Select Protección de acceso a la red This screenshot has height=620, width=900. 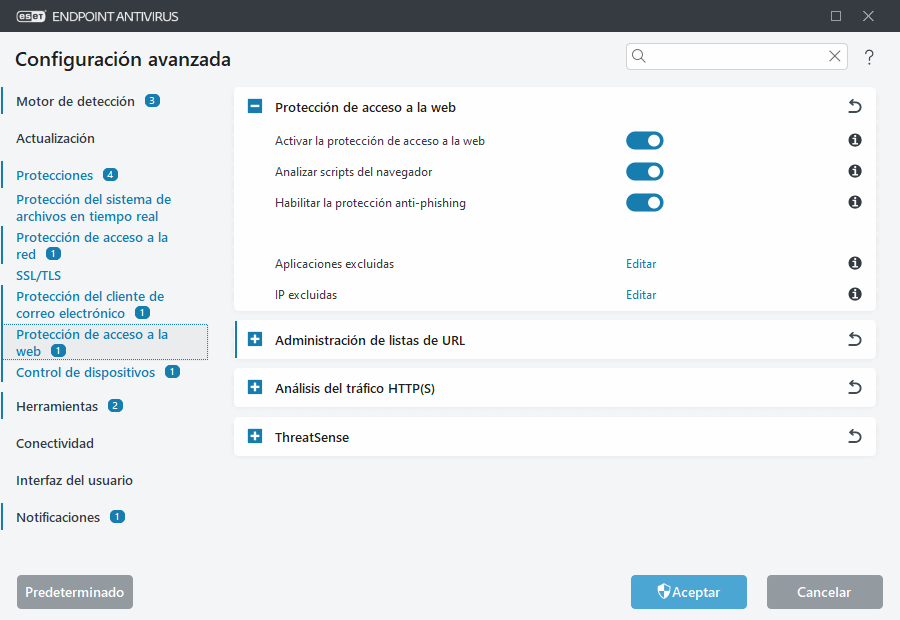[92, 246]
